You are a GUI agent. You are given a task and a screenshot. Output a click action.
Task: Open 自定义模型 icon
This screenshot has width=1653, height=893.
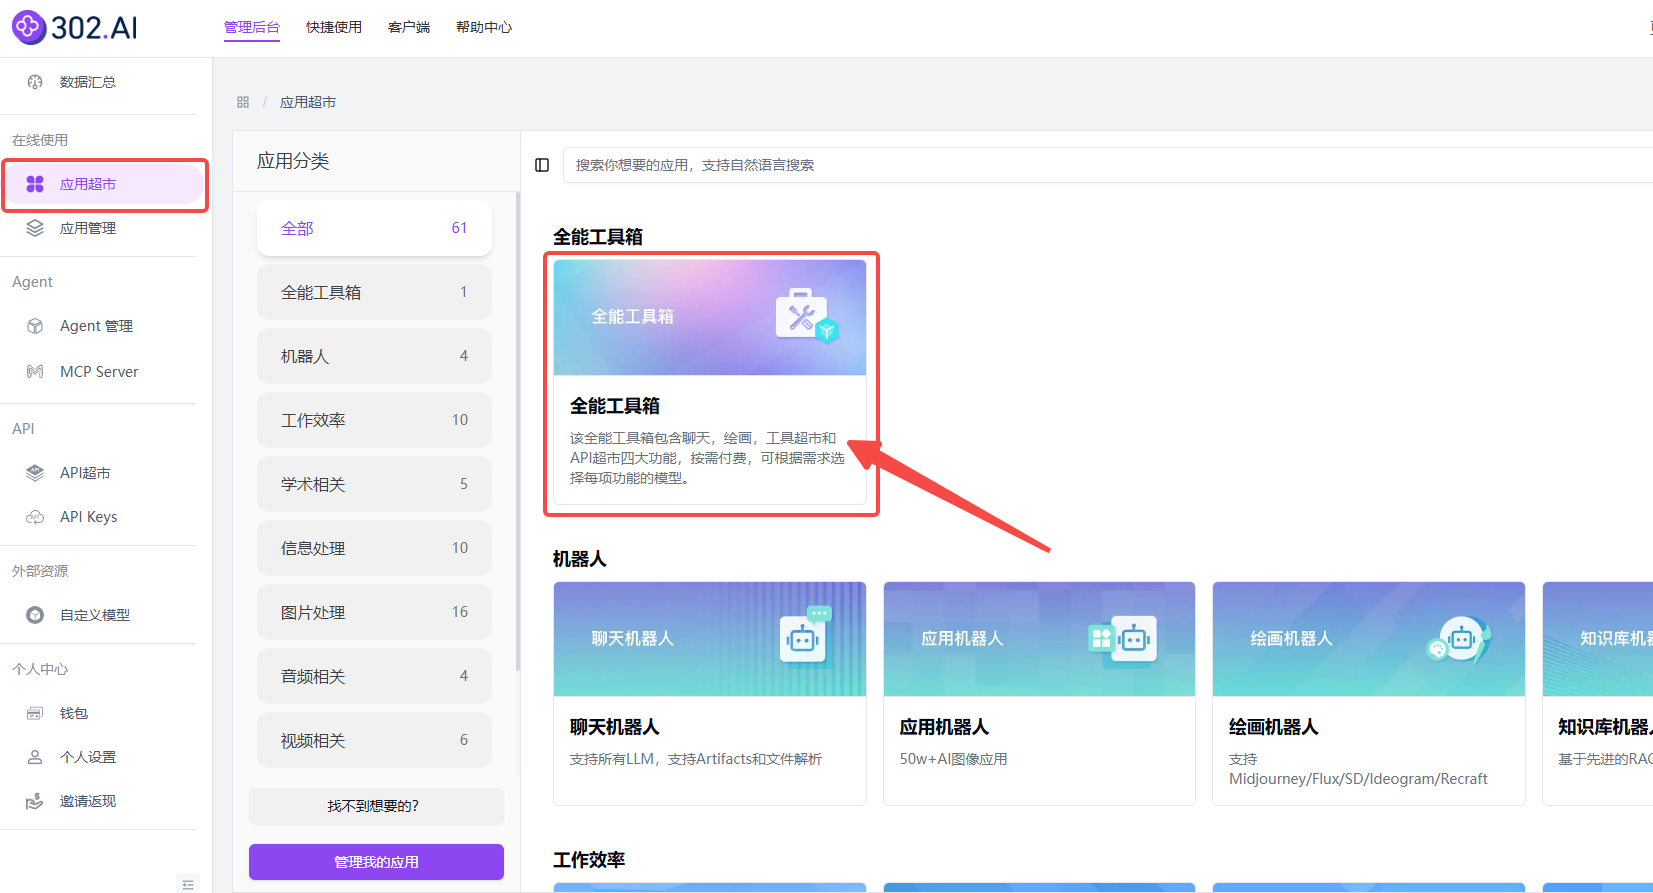pos(35,615)
